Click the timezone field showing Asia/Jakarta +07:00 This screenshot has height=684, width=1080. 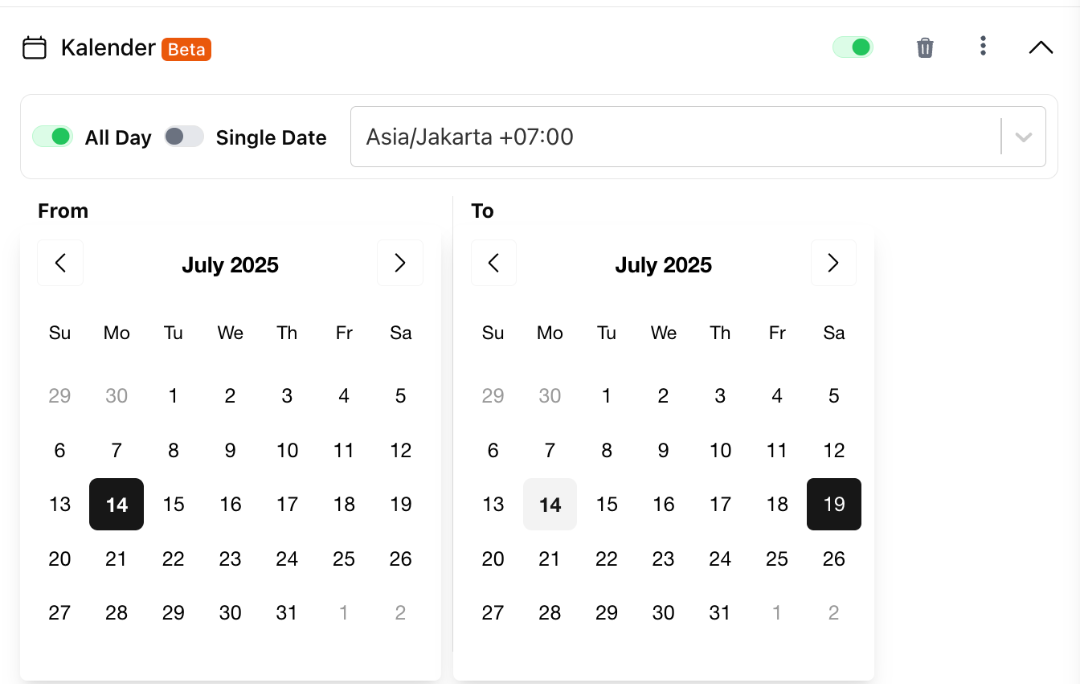[698, 136]
